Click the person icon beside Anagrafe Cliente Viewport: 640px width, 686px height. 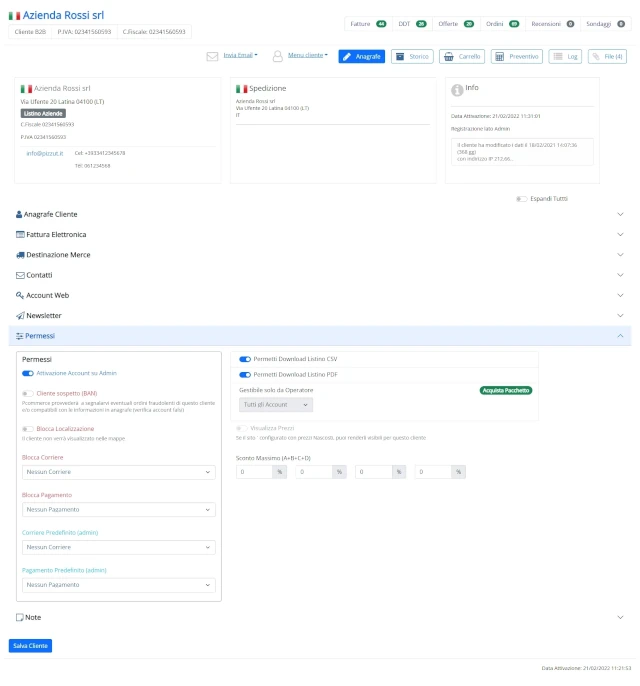pyautogui.click(x=19, y=214)
